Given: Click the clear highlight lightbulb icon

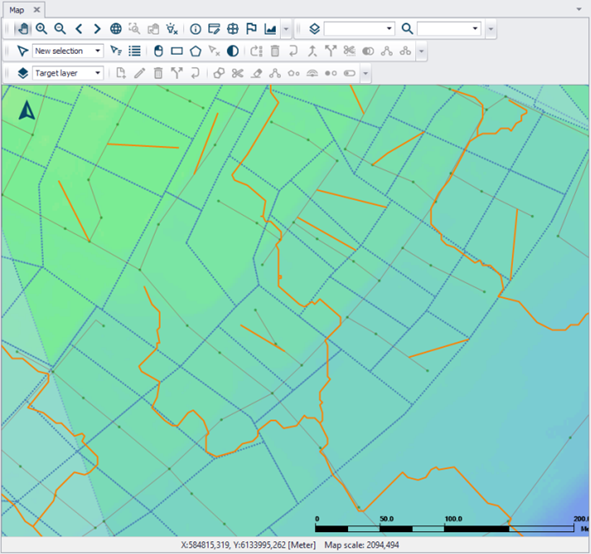Looking at the screenshot, I should click(x=172, y=29).
